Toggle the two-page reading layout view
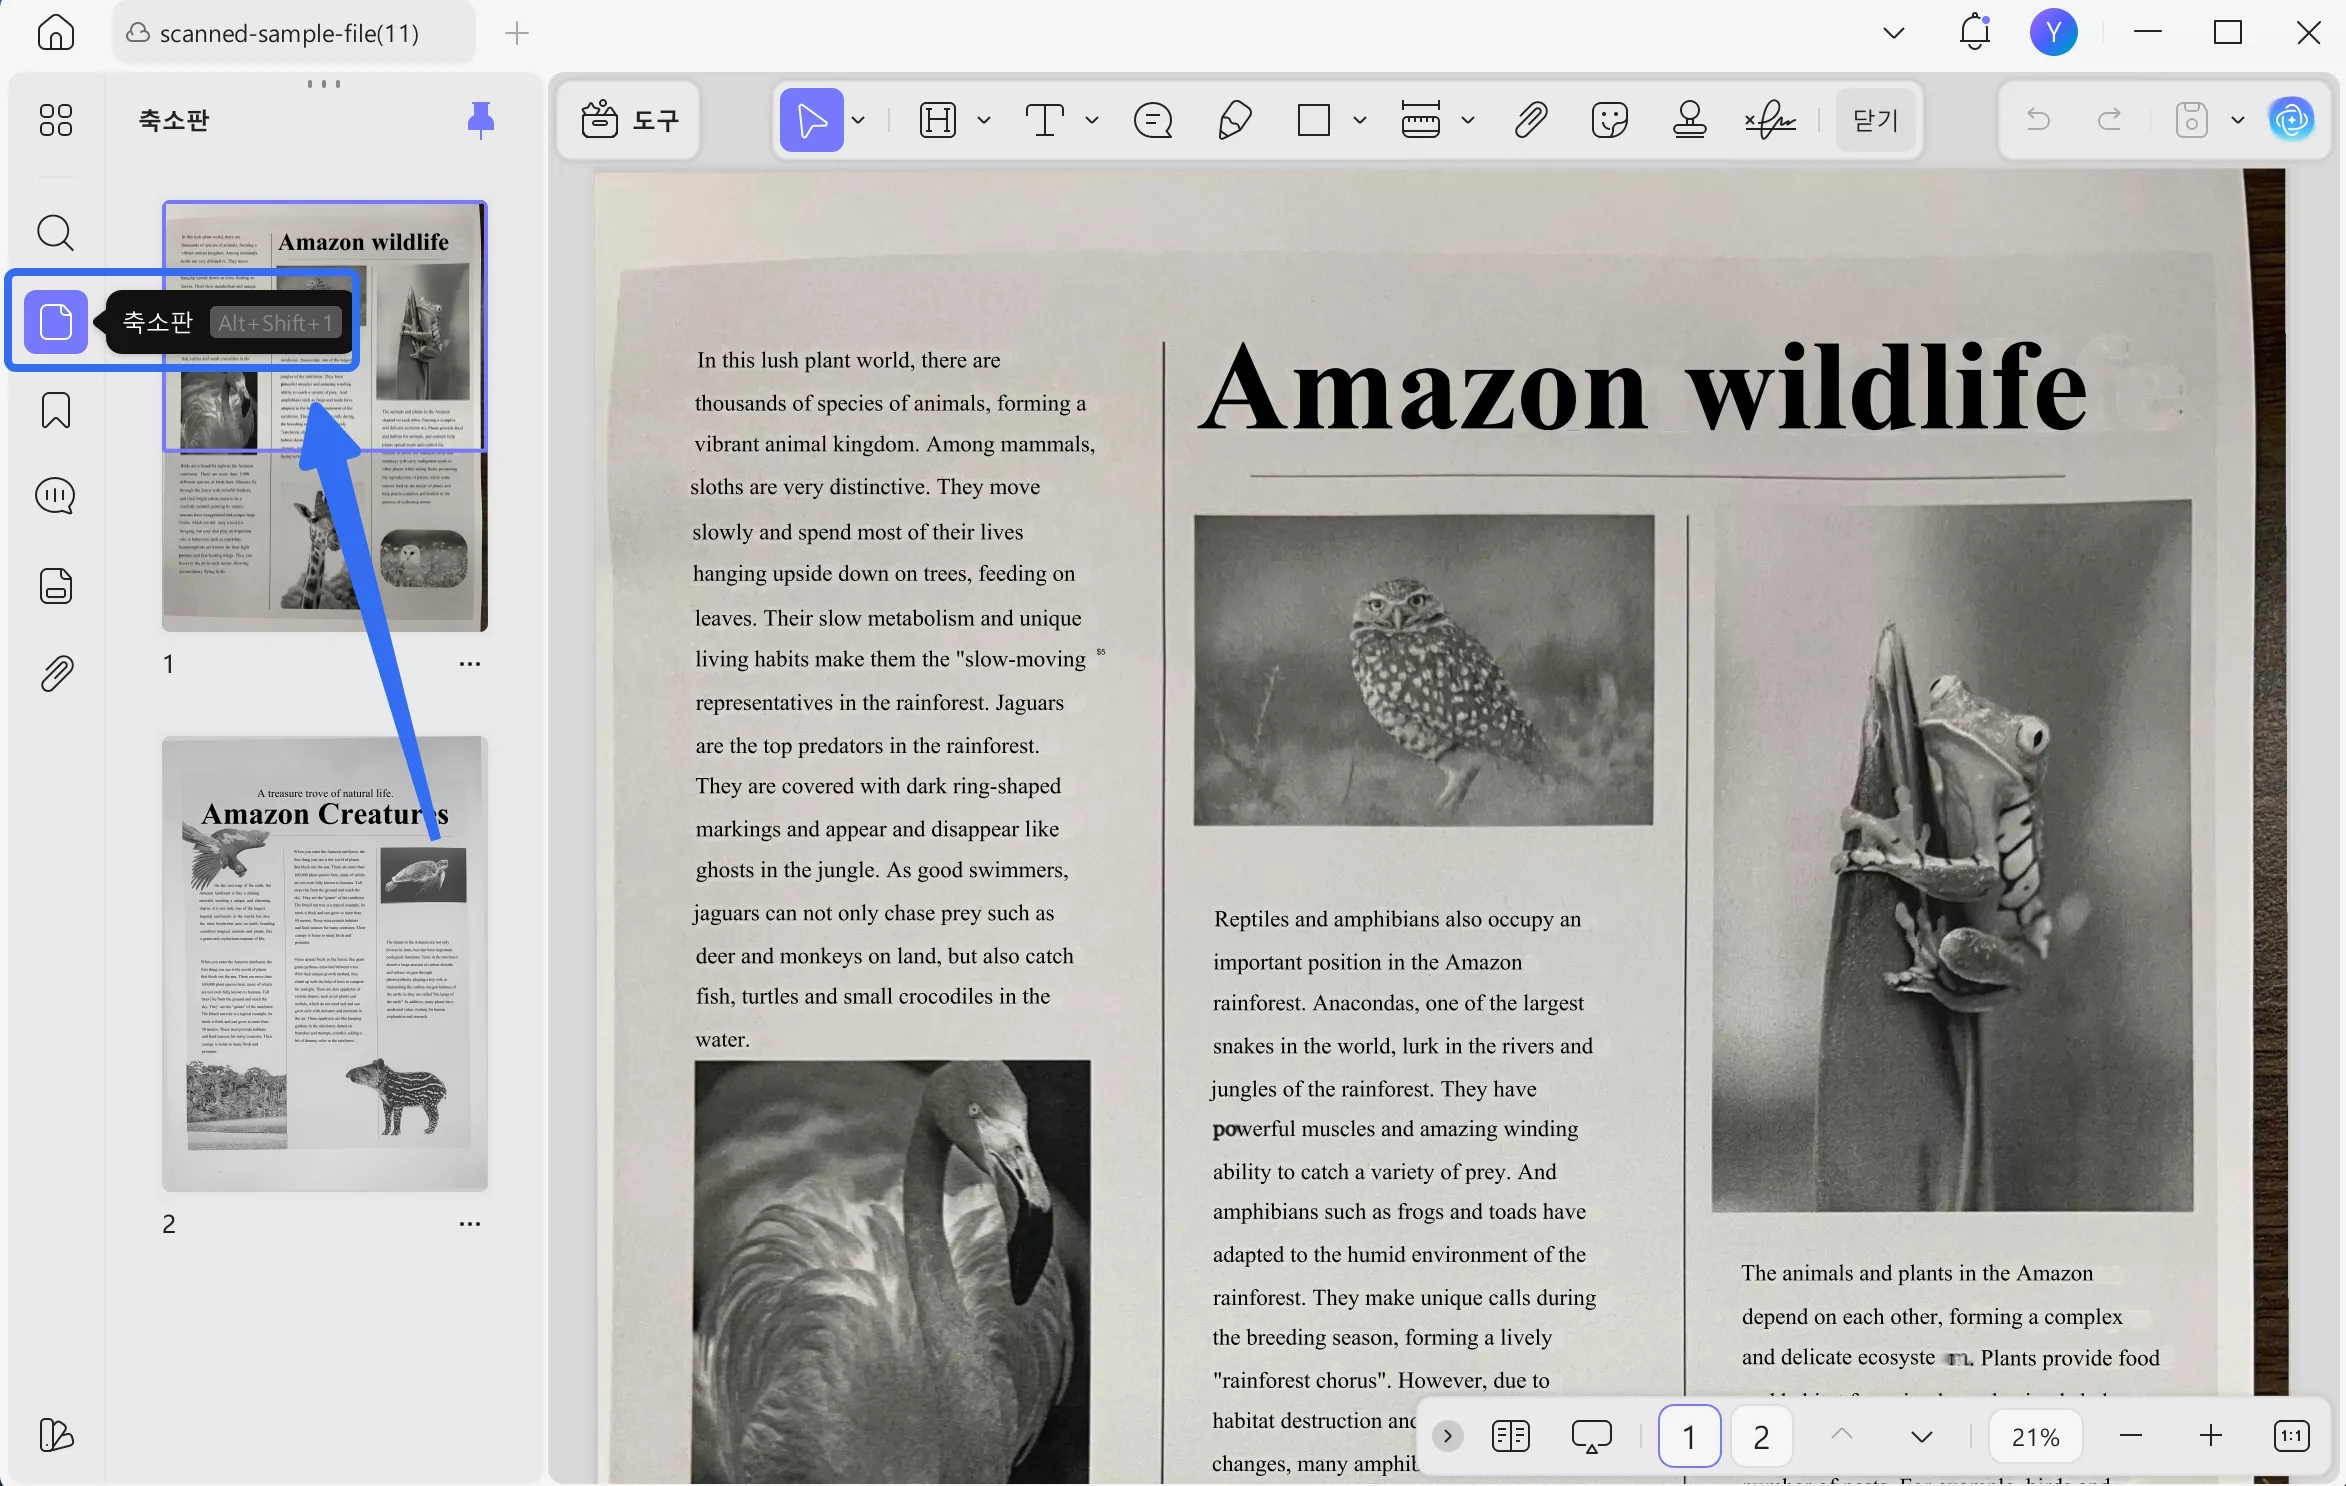 (1510, 1437)
